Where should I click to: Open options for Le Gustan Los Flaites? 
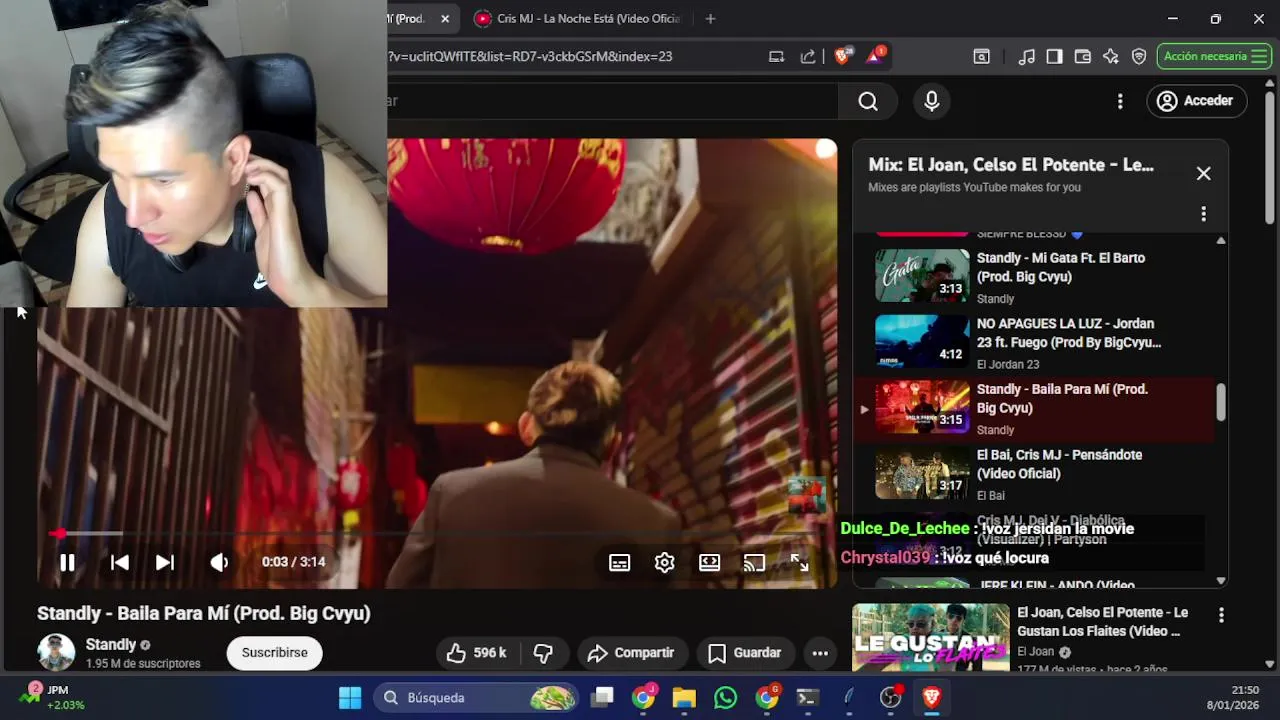pos(1221,615)
